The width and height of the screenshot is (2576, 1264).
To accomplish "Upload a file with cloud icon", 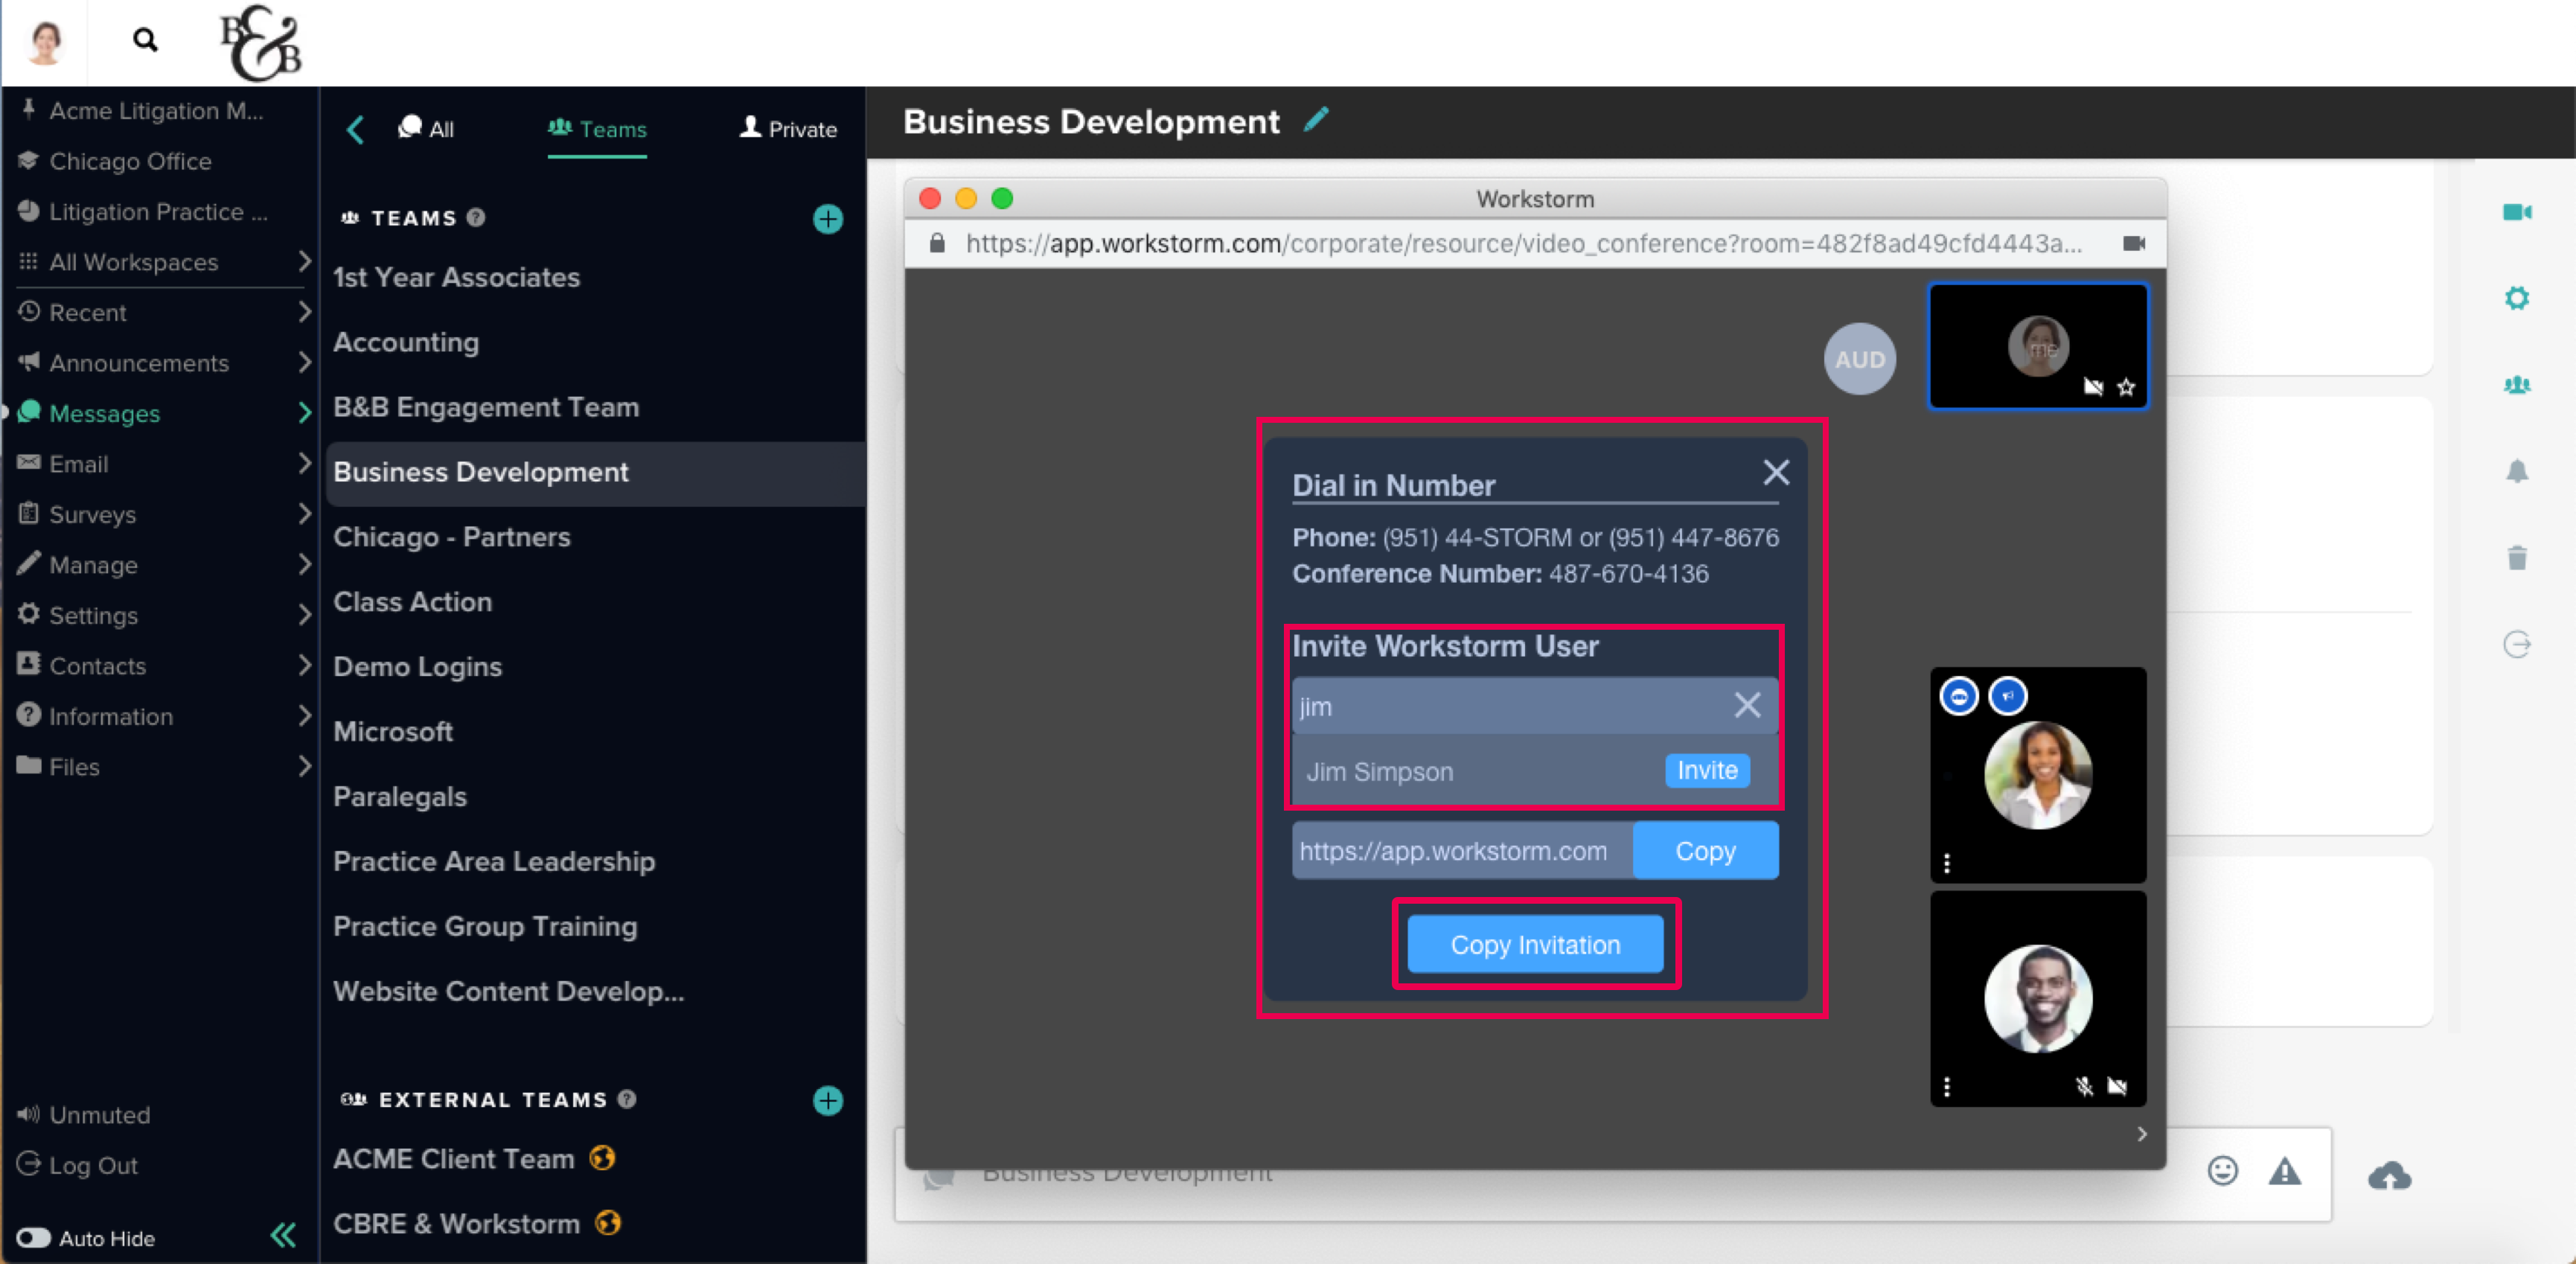I will (2389, 1175).
